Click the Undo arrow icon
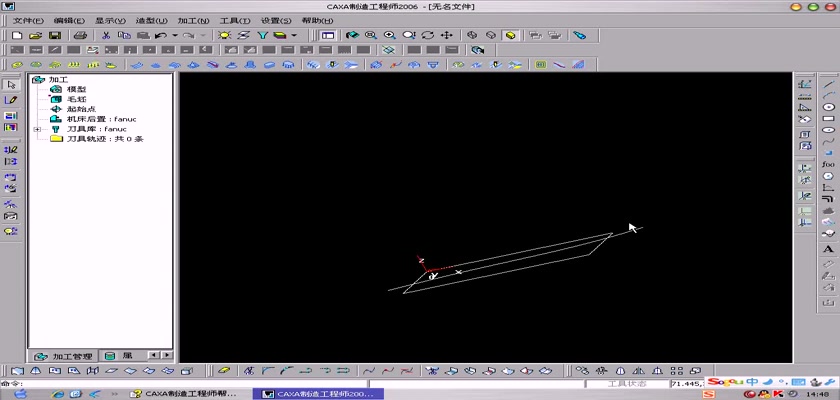 click(x=161, y=35)
